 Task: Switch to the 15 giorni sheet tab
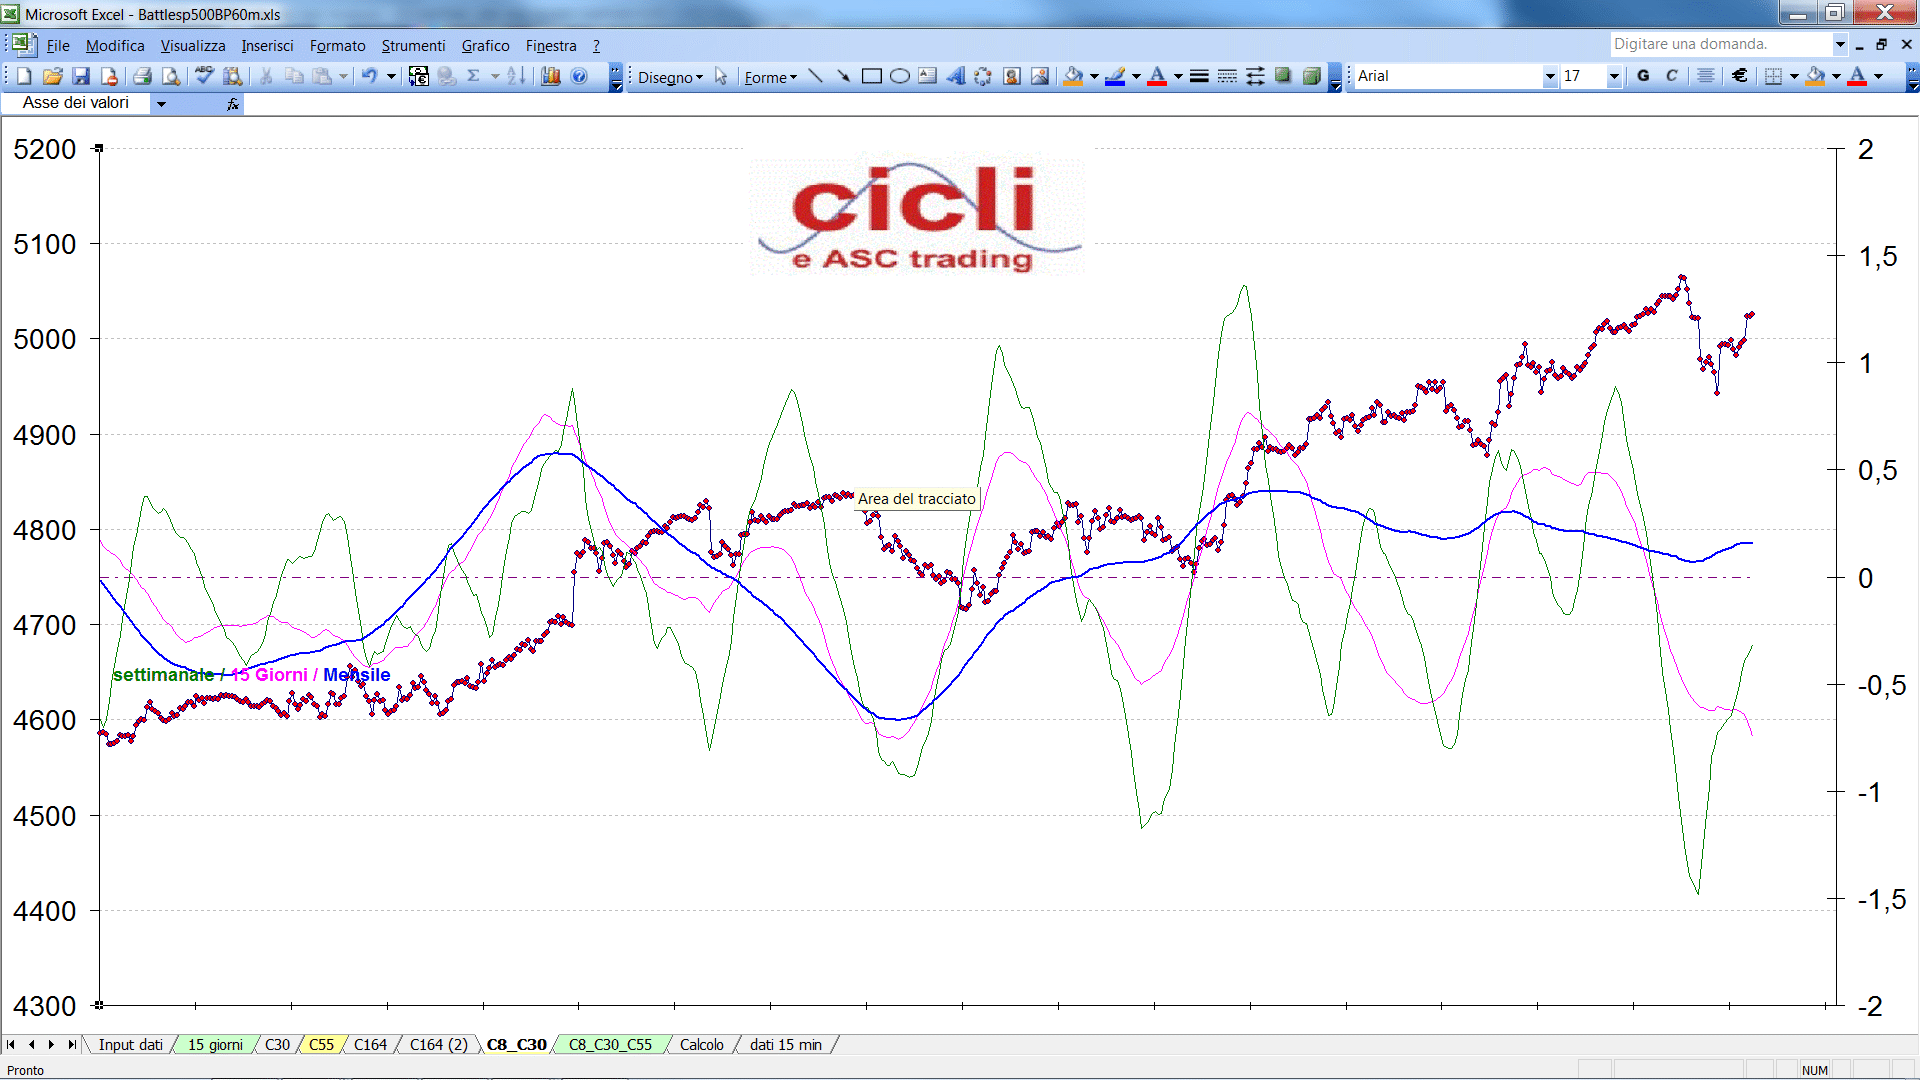215,1045
